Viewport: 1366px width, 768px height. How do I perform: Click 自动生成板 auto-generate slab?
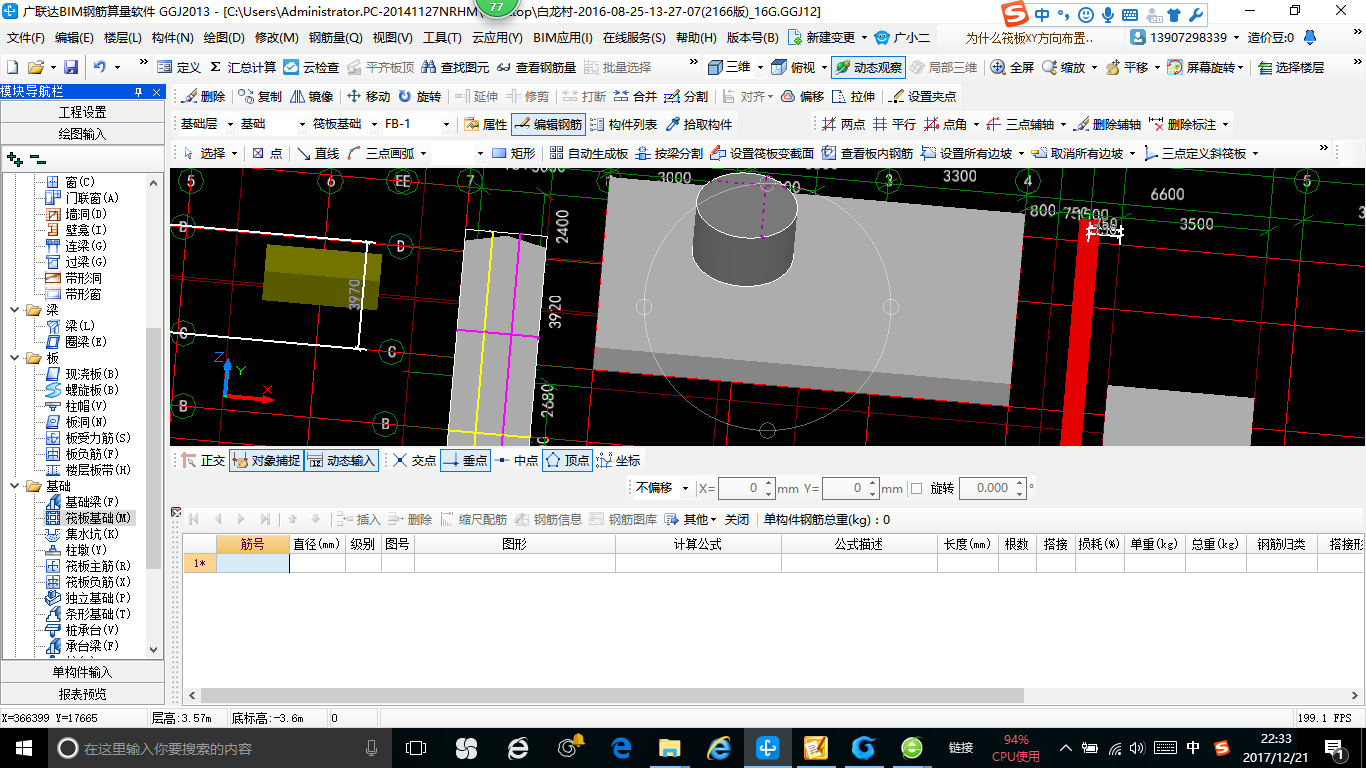tap(589, 153)
